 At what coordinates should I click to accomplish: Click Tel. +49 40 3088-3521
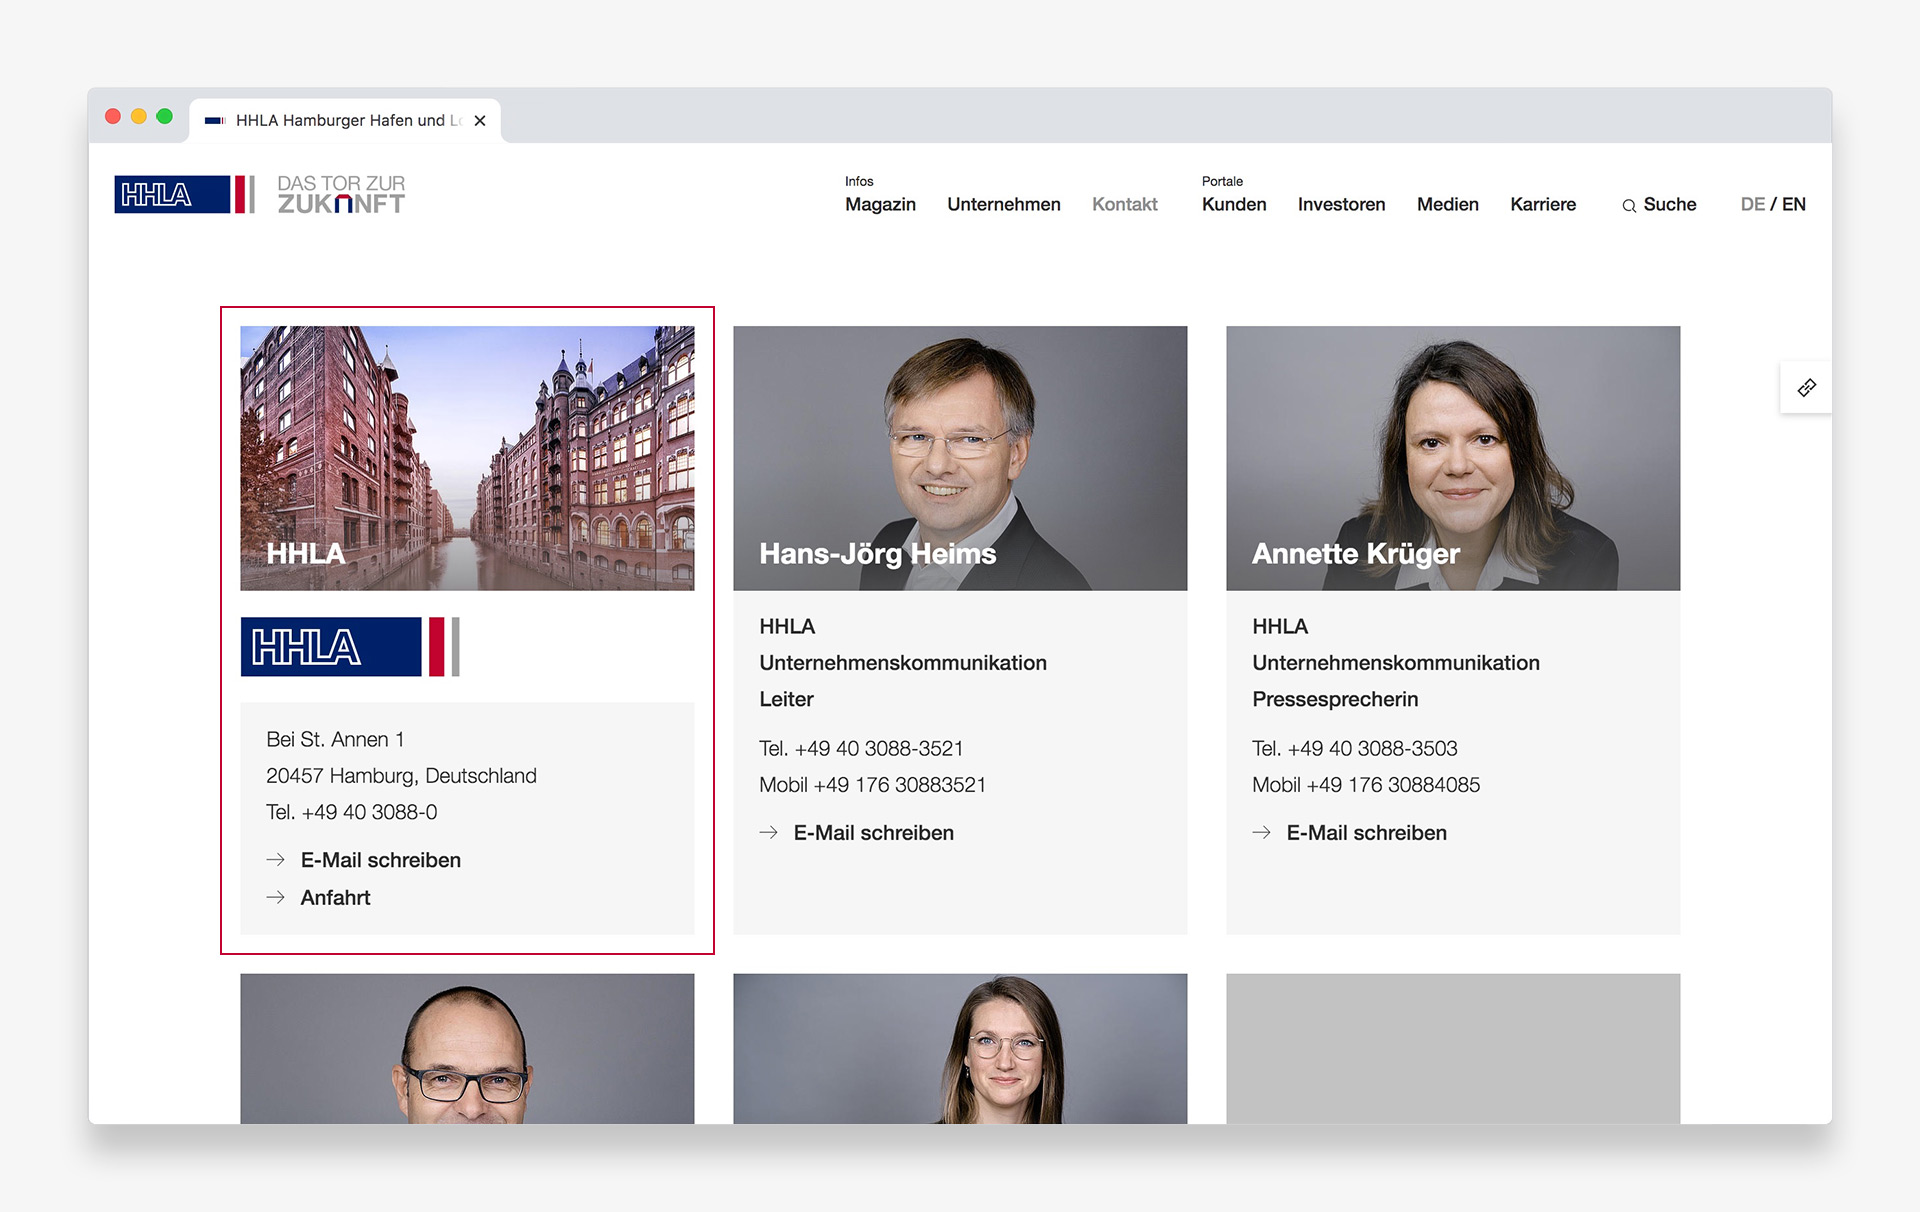861,748
